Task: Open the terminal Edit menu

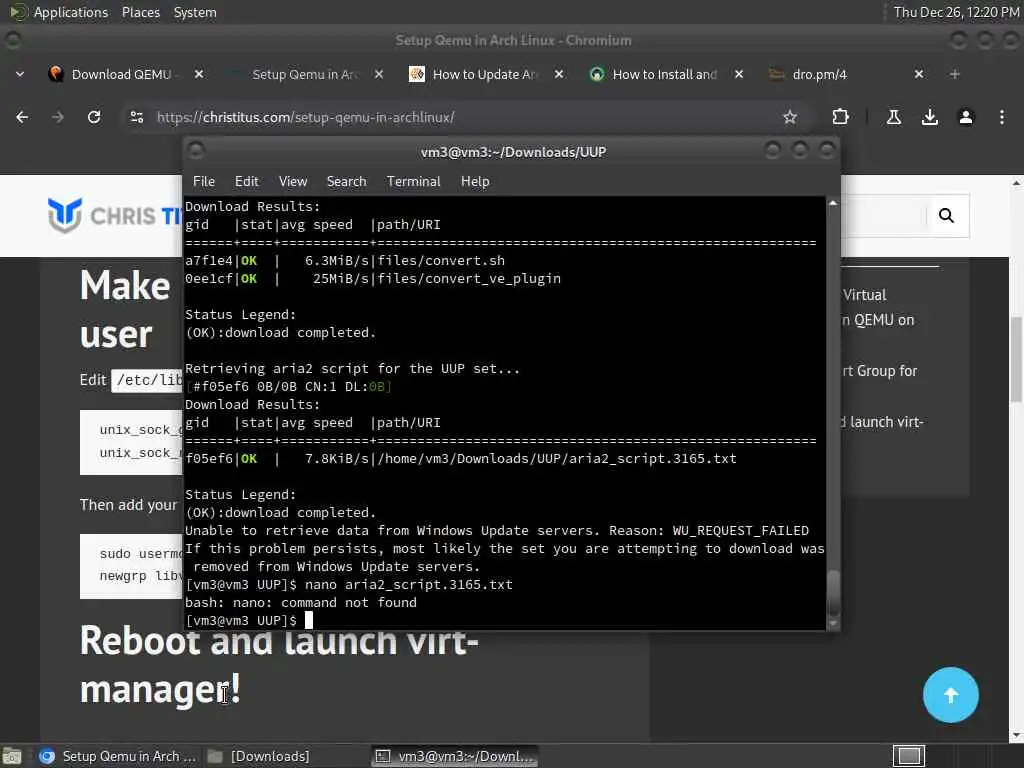Action: click(x=246, y=182)
